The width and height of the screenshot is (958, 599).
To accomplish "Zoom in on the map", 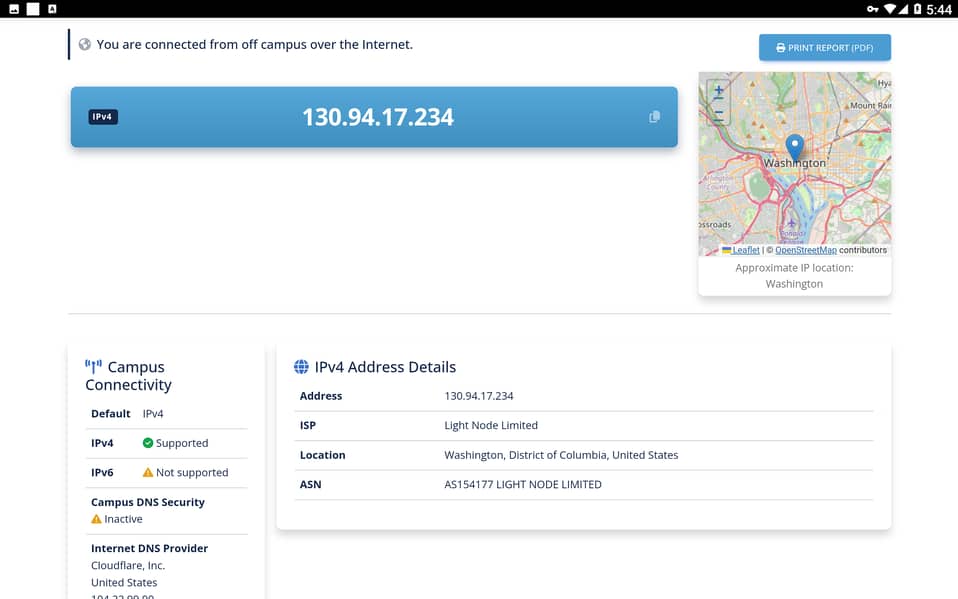I will (718, 92).
